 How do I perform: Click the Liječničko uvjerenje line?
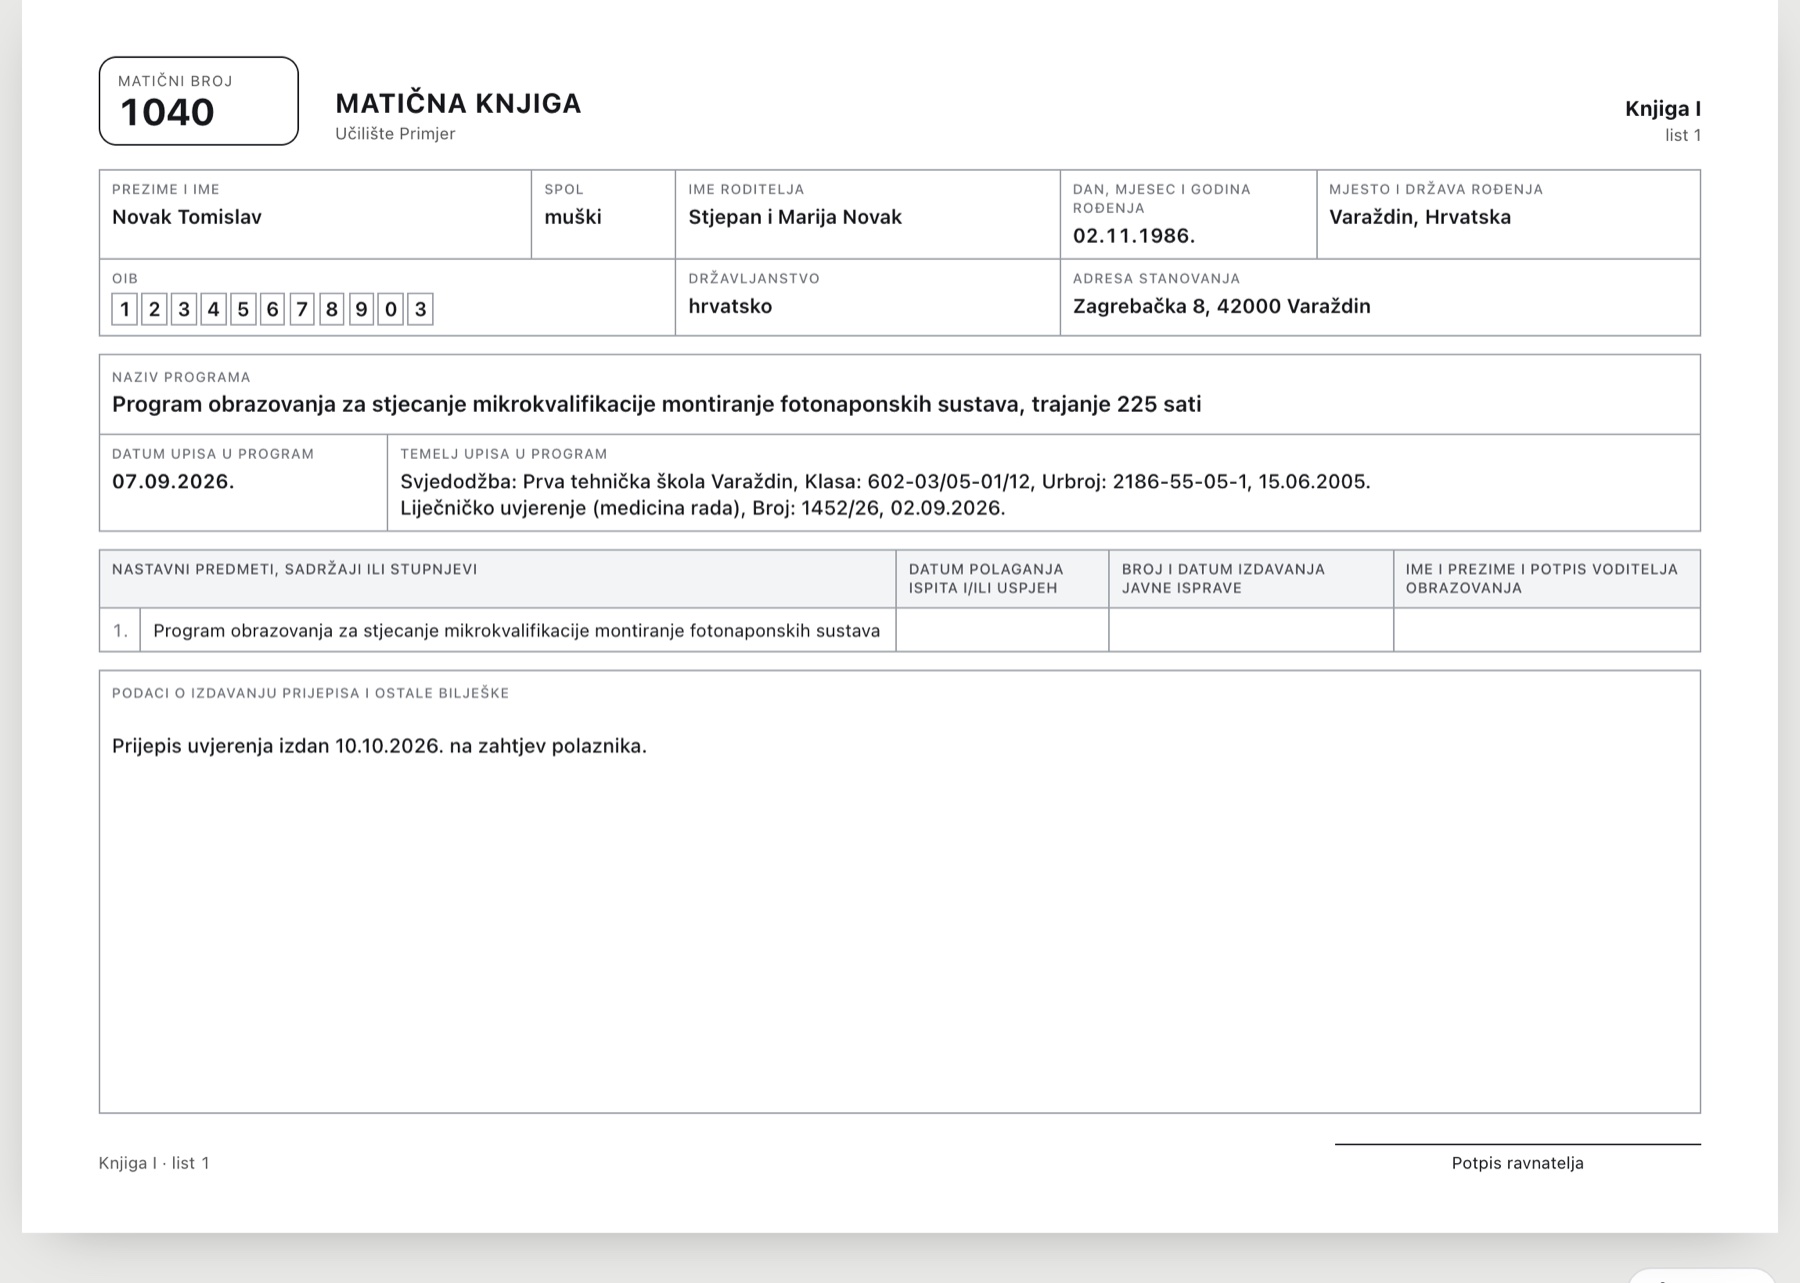pyautogui.click(x=702, y=508)
